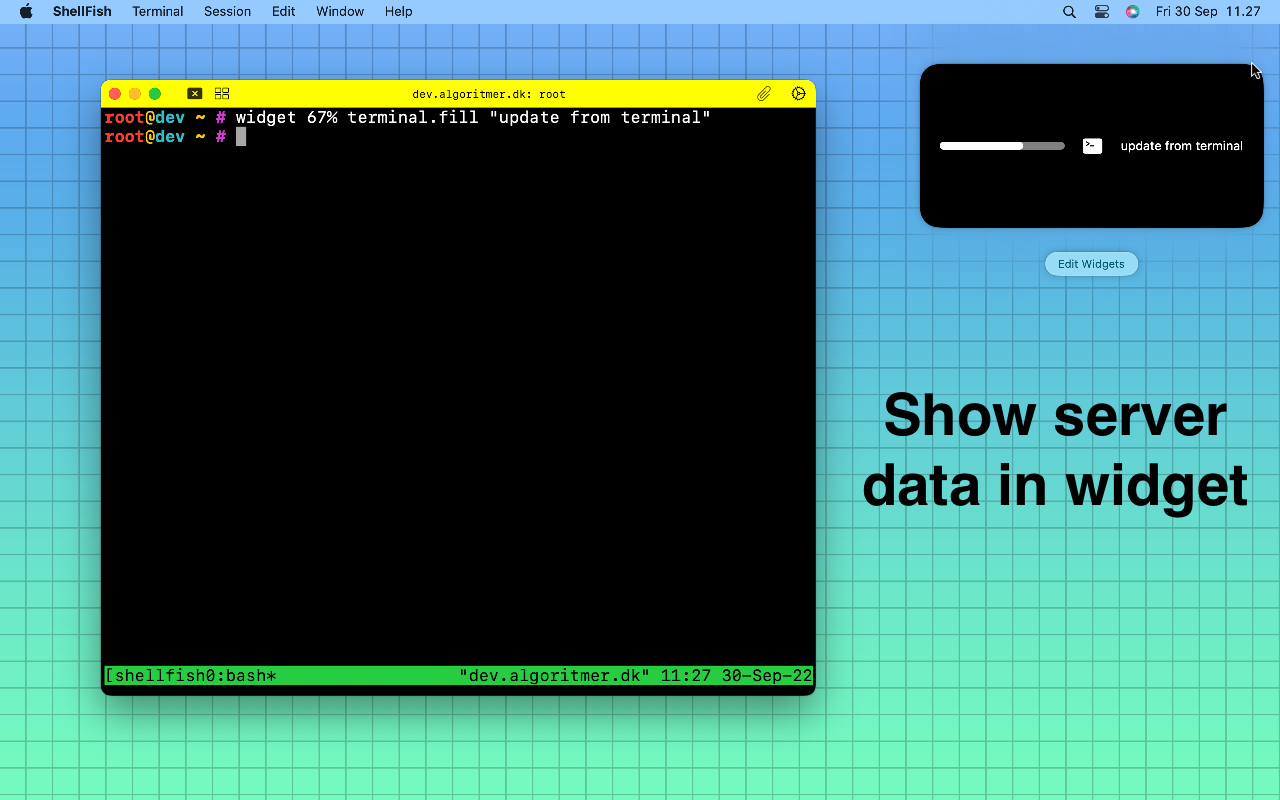Click the terminal icon inside the widget
Image resolution: width=1280 pixels, height=800 pixels.
(1092, 146)
